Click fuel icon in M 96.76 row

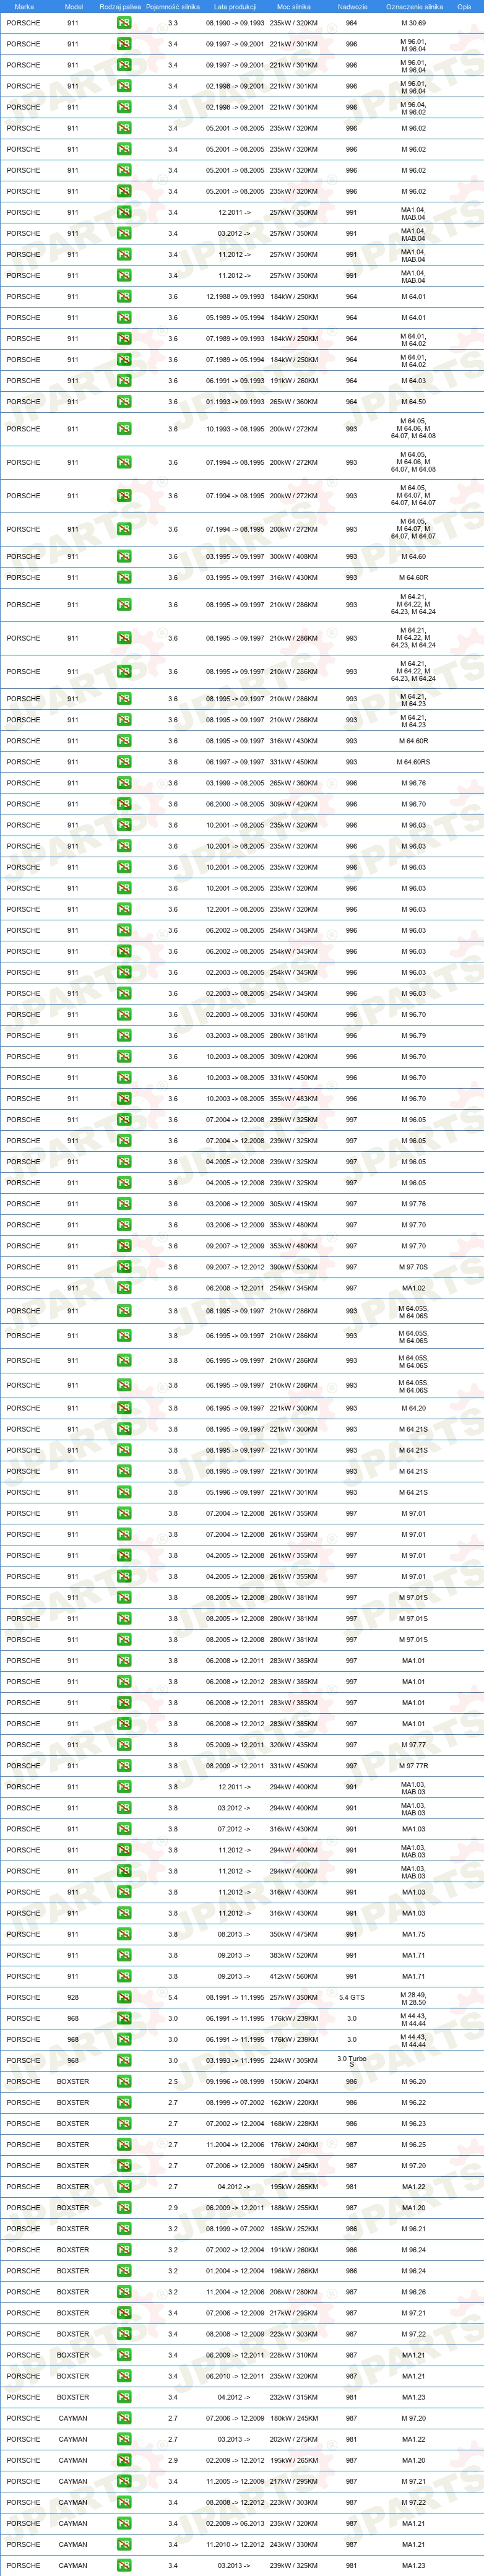click(123, 783)
